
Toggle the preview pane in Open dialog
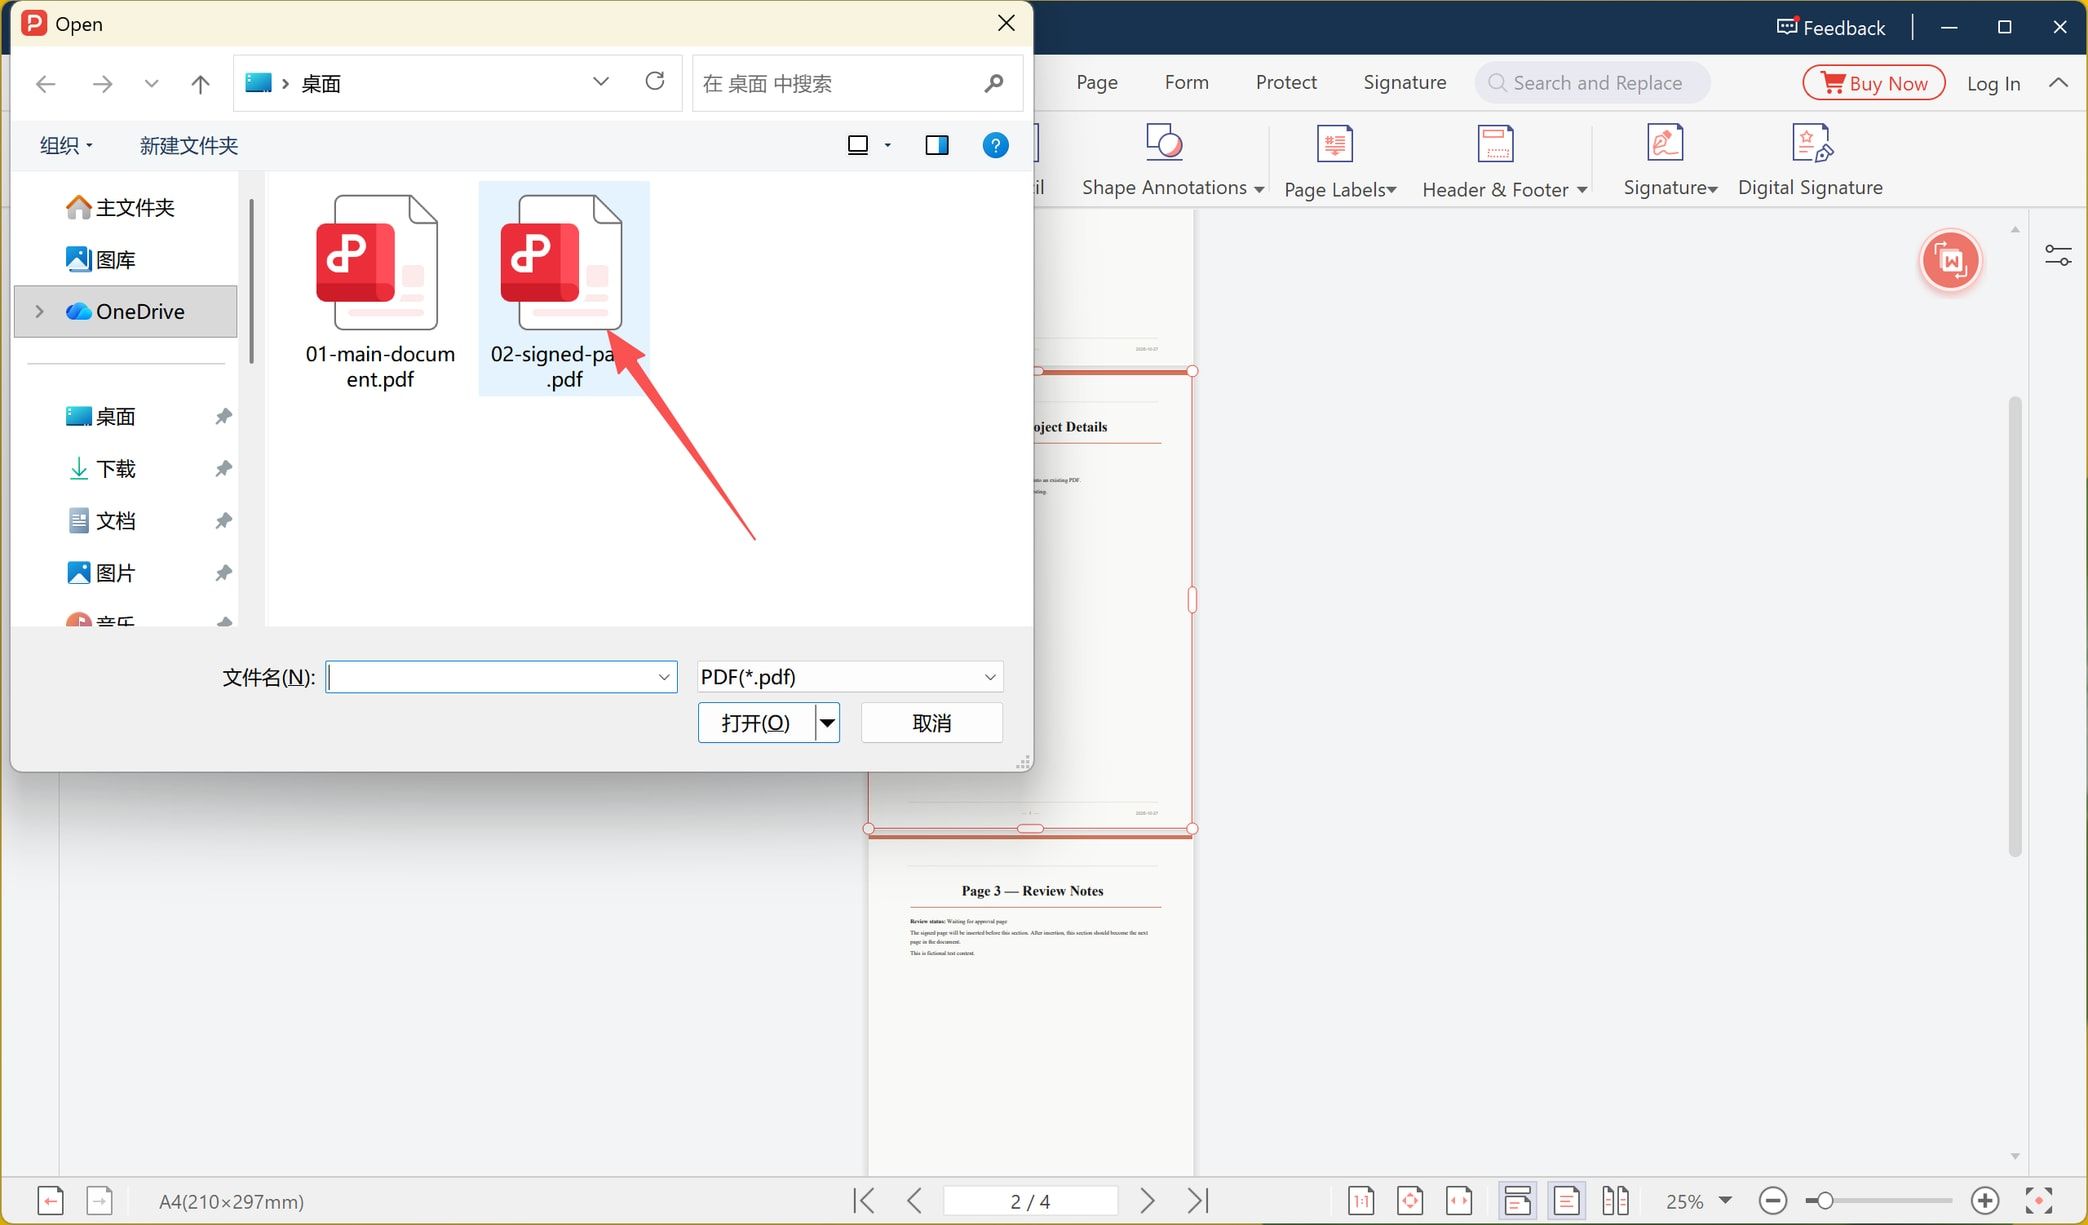[x=937, y=145]
